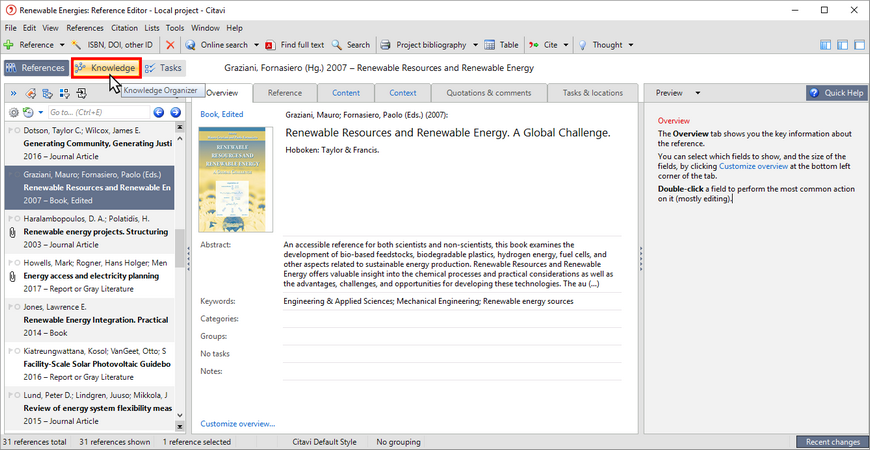Select the three-column layout icon
This screenshot has width=870, height=450.
click(x=826, y=45)
